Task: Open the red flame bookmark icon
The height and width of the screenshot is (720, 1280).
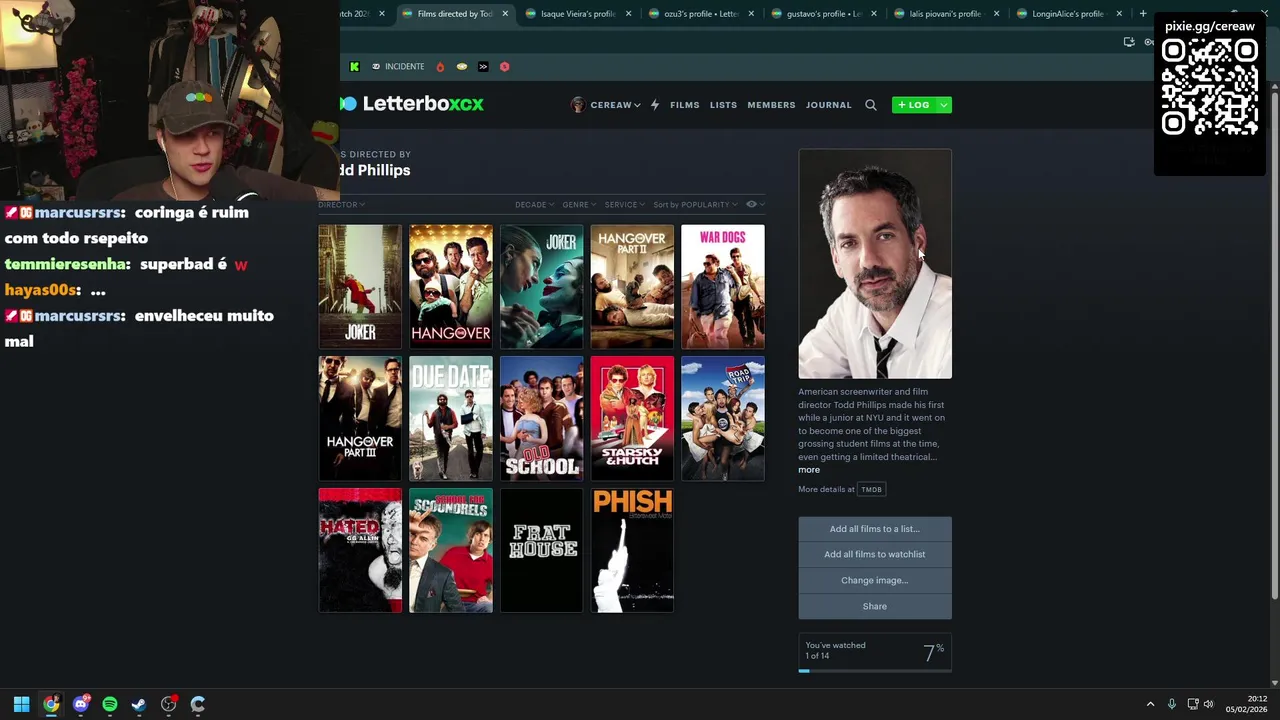Action: pos(440,67)
